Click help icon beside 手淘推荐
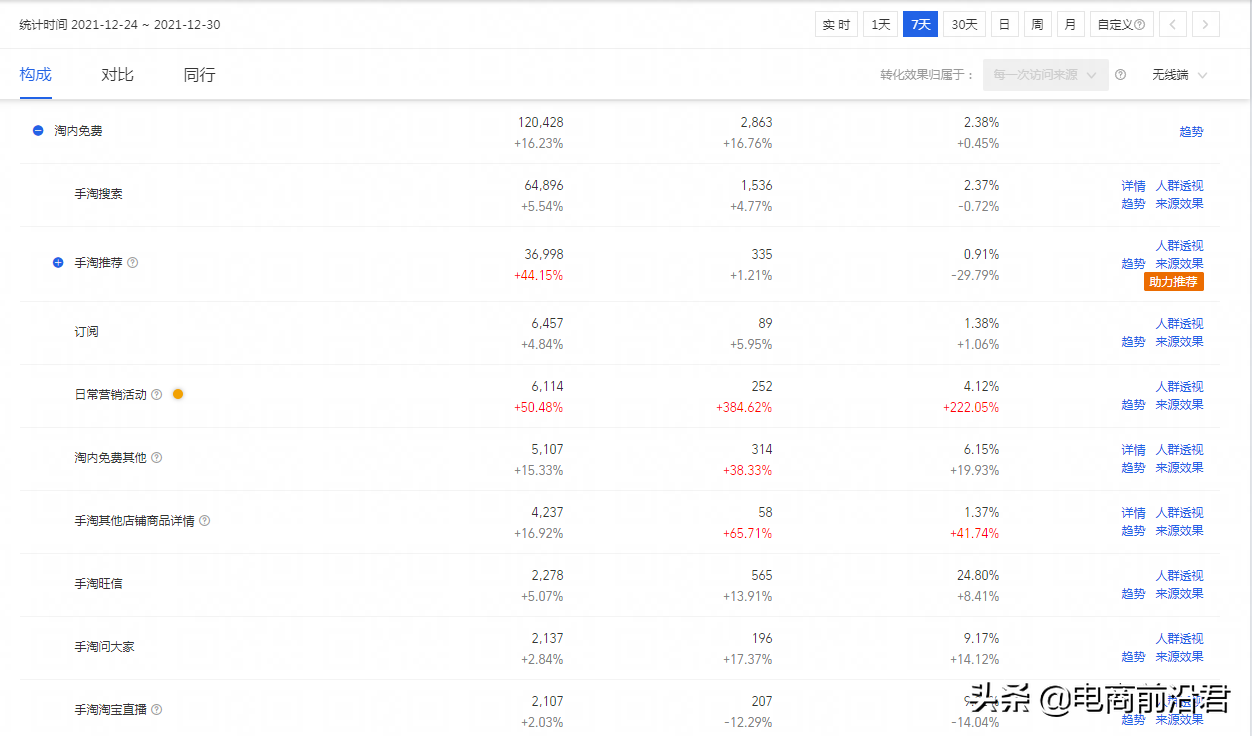 133,263
